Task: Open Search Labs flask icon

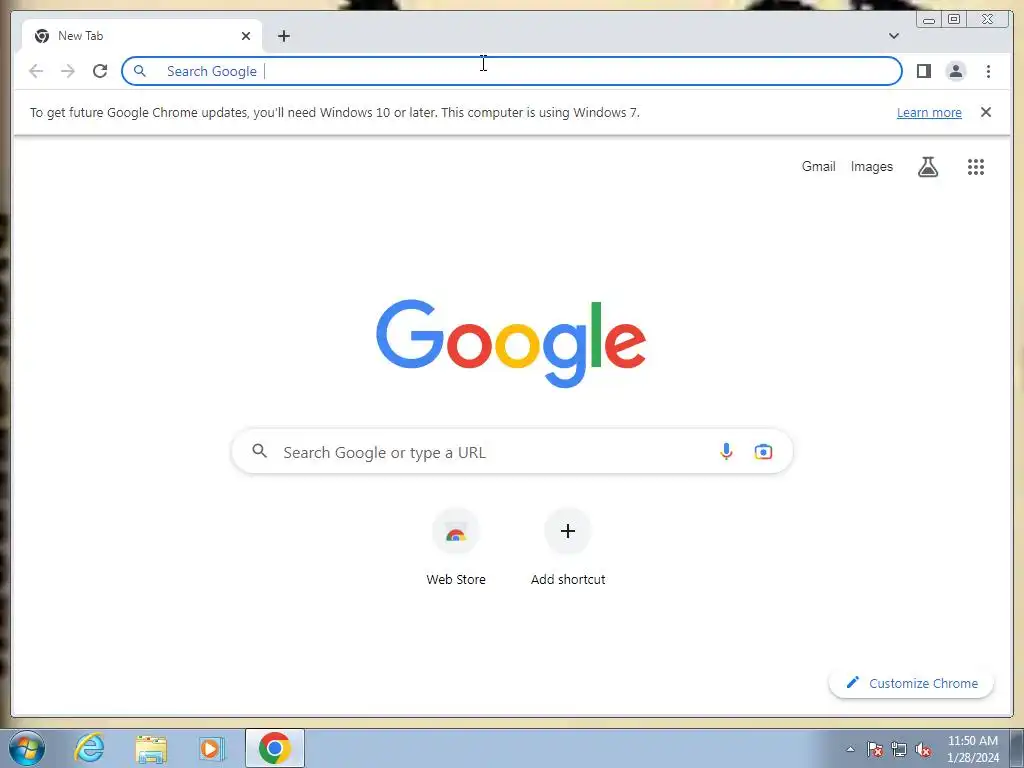Action: [927, 167]
